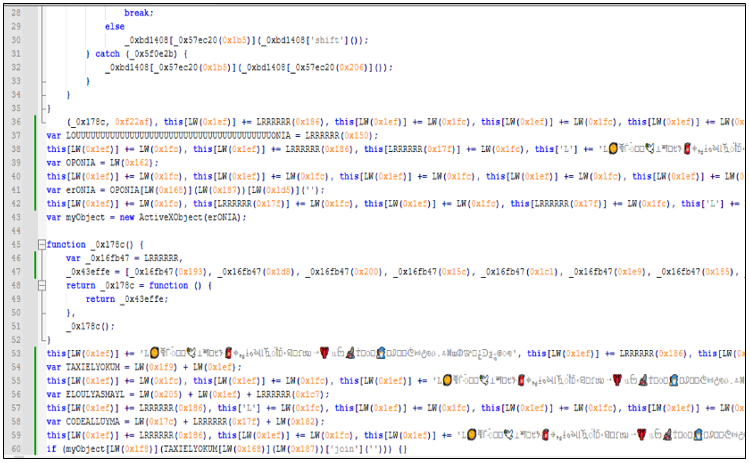This screenshot has width=749, height=463.
Task: Collapse the fold at 'return _0x178c = function' line
Action: click(42, 286)
